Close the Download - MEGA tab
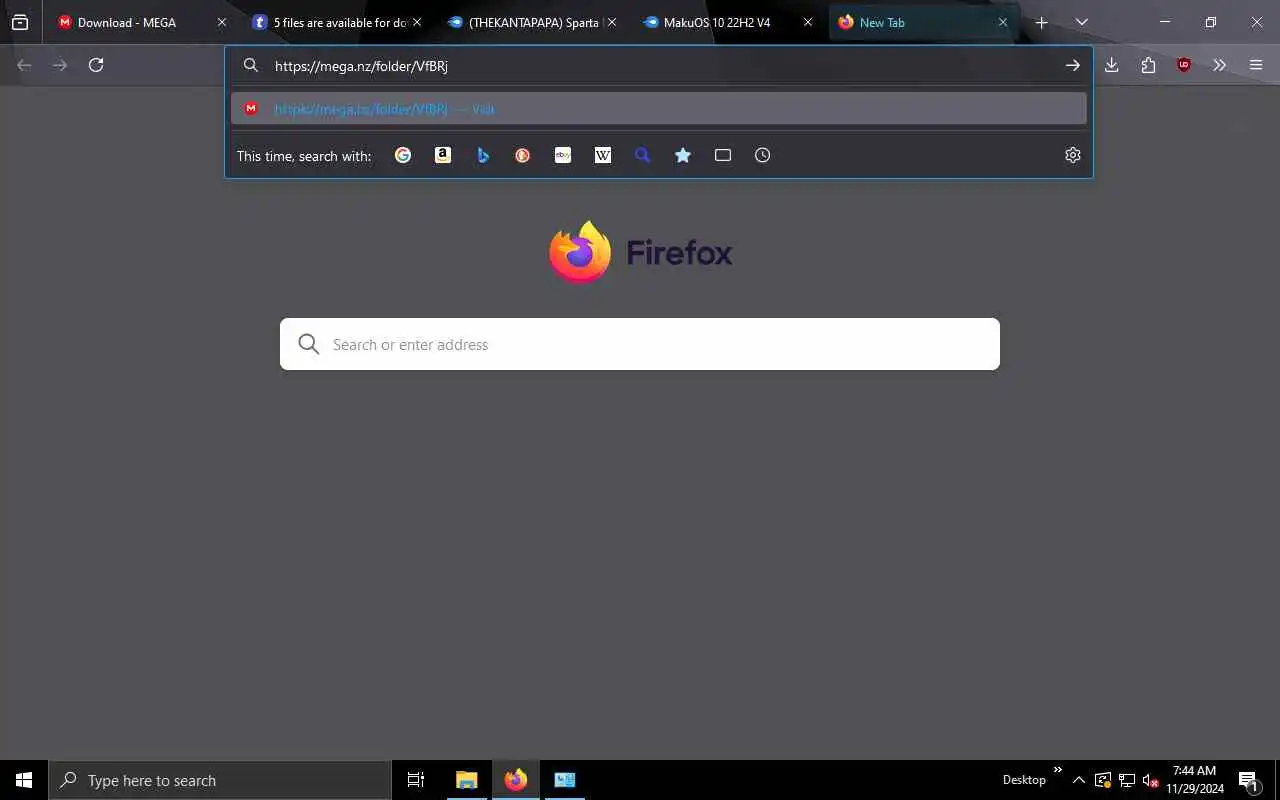This screenshot has width=1280, height=800. (222, 22)
